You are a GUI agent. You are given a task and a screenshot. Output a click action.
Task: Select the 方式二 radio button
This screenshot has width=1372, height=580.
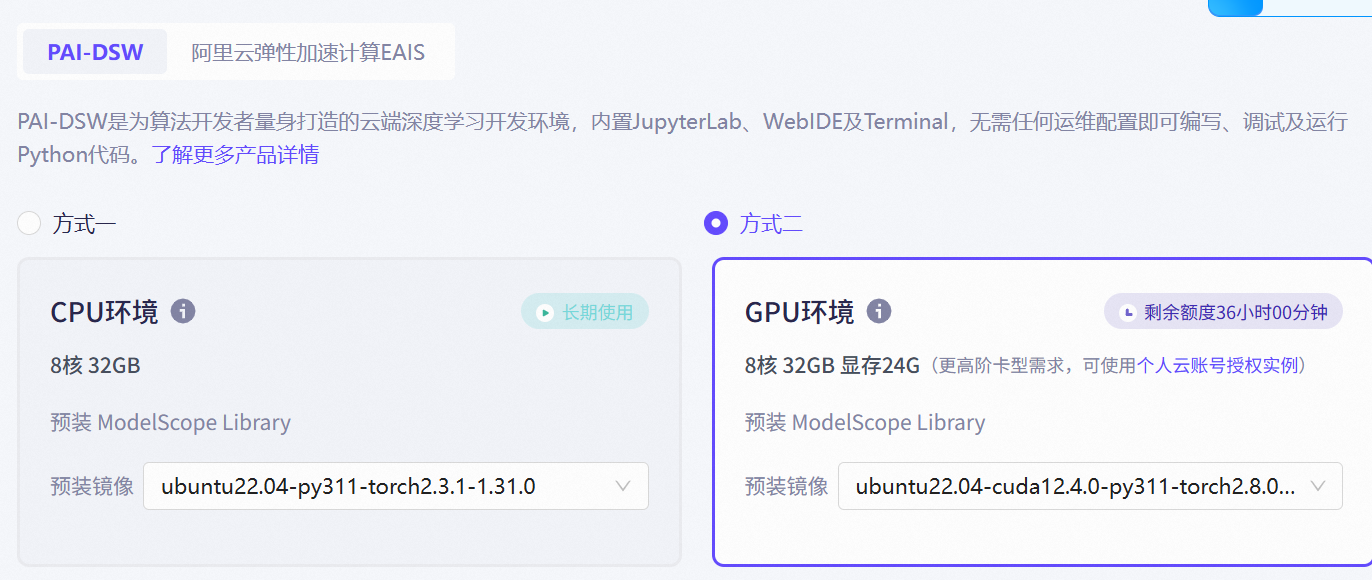[x=716, y=223]
